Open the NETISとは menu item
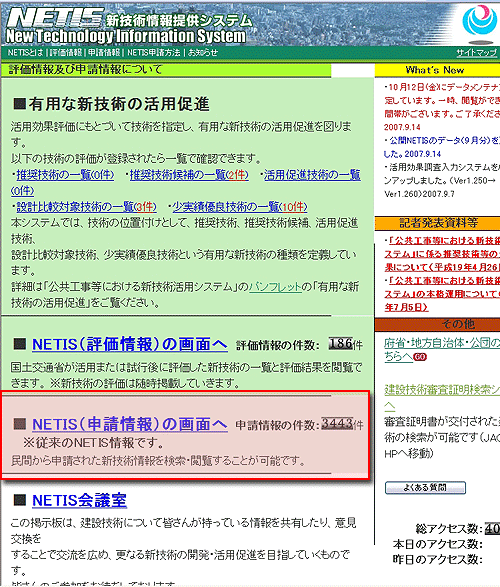This screenshot has height=587, width=500. [x=25, y=53]
